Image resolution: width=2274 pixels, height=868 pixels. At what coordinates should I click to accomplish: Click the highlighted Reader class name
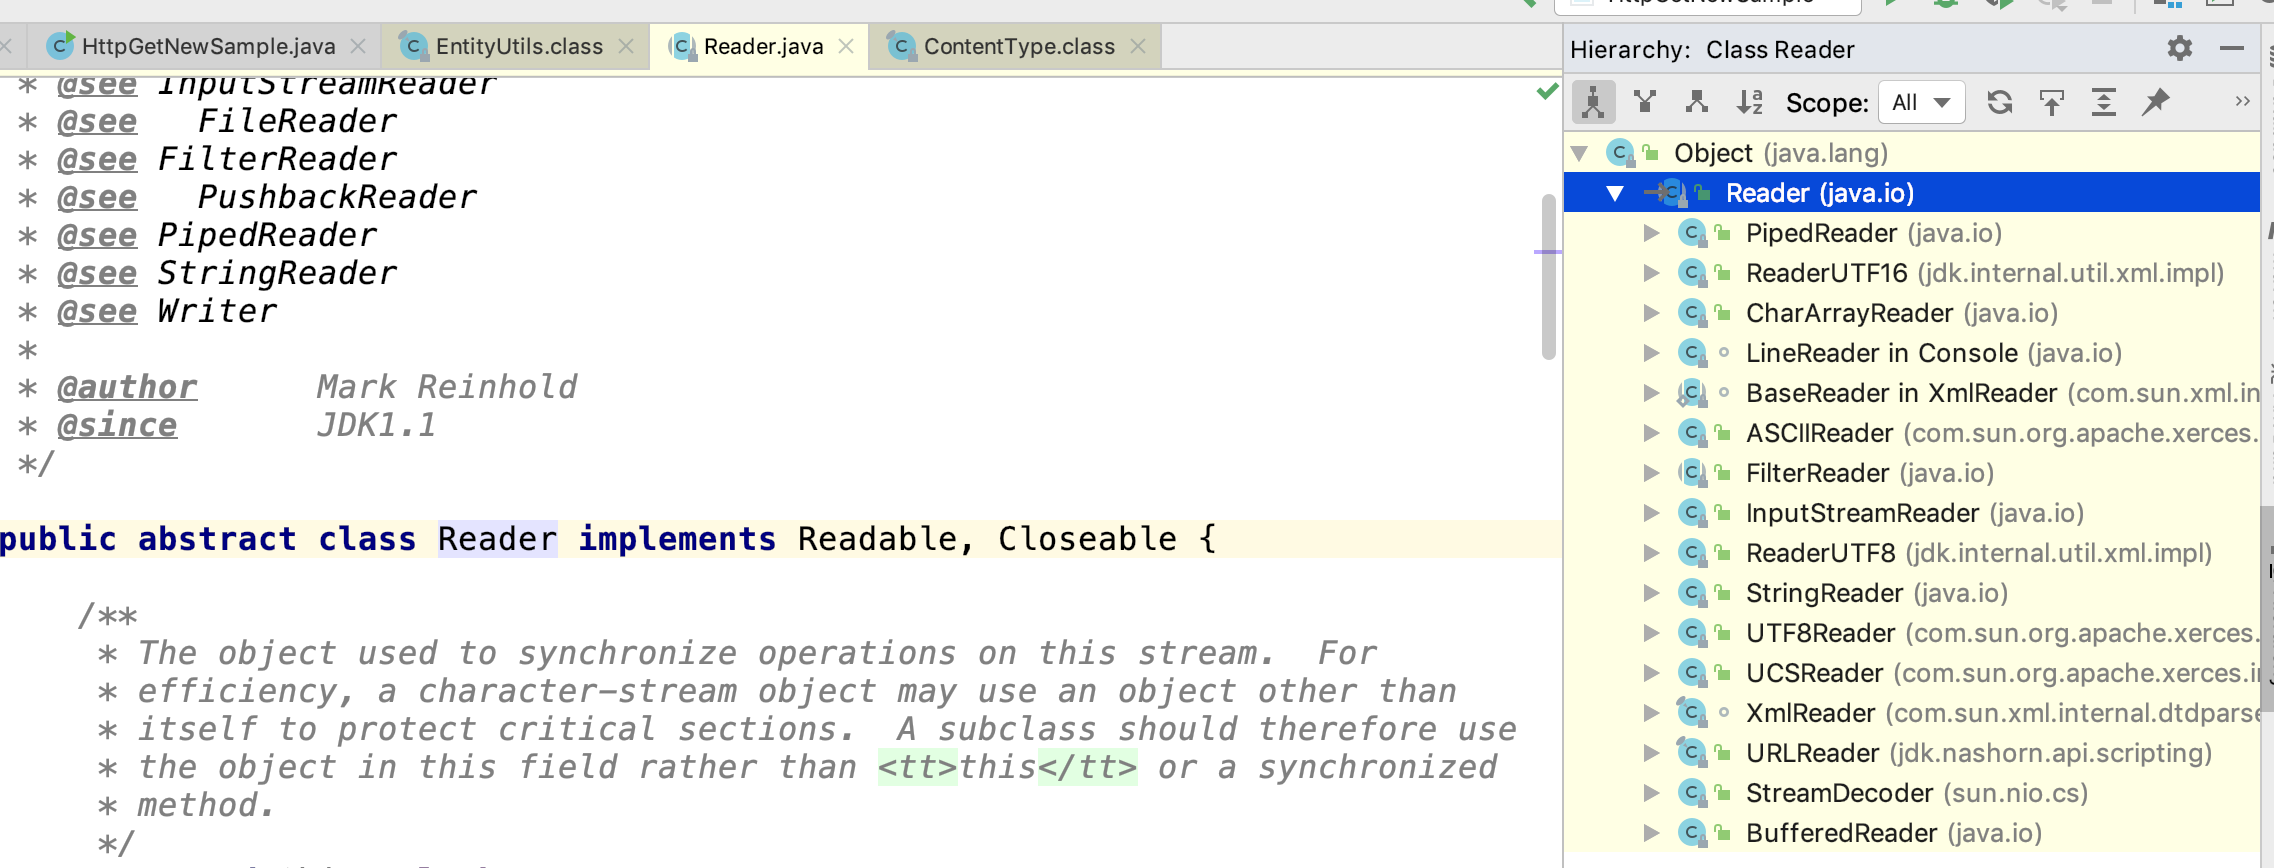click(x=497, y=539)
